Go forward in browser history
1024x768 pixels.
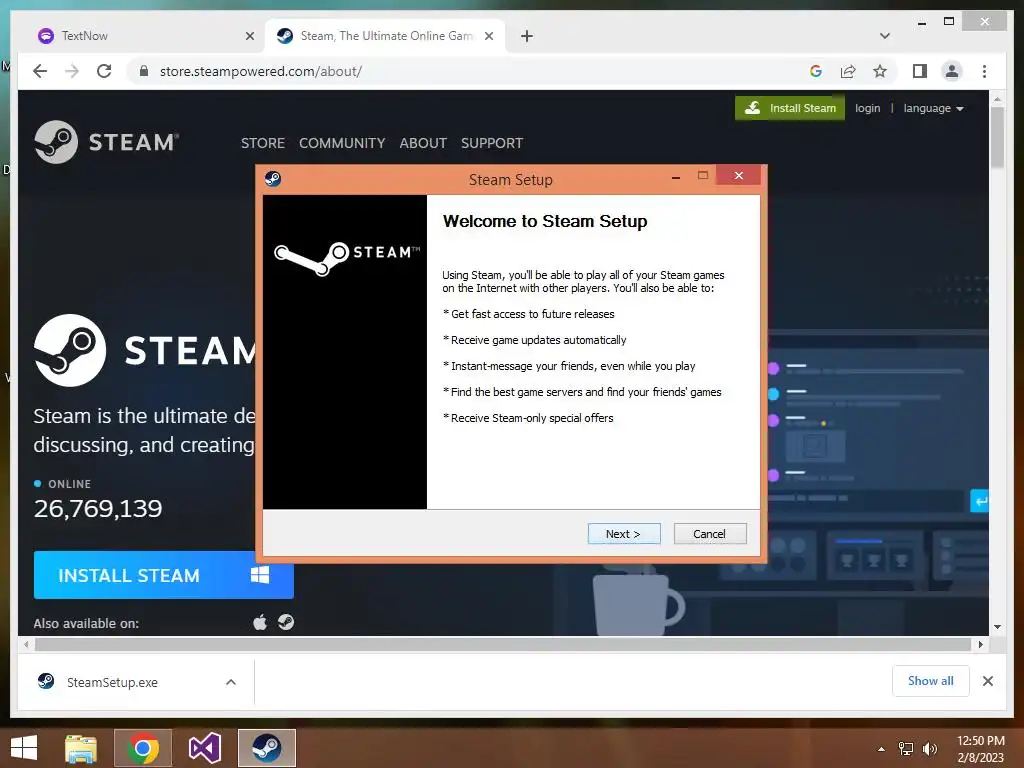(x=72, y=71)
